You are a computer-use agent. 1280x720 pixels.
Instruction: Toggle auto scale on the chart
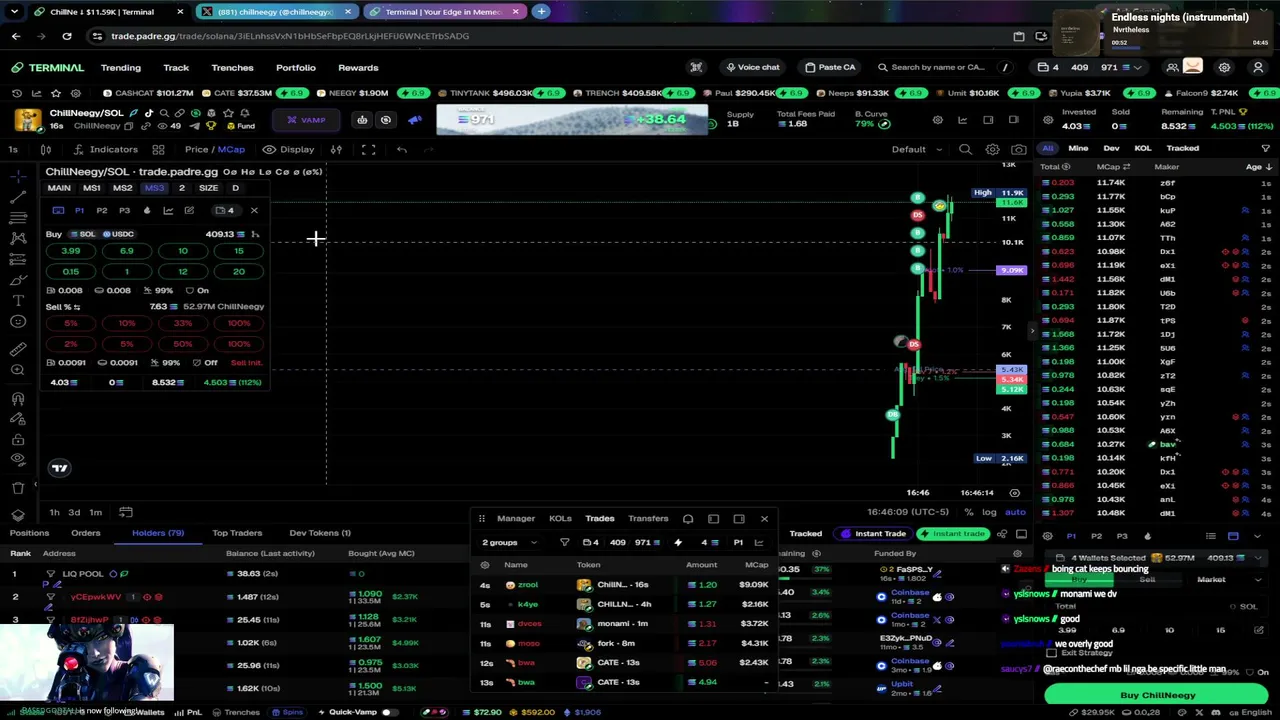(x=1015, y=512)
